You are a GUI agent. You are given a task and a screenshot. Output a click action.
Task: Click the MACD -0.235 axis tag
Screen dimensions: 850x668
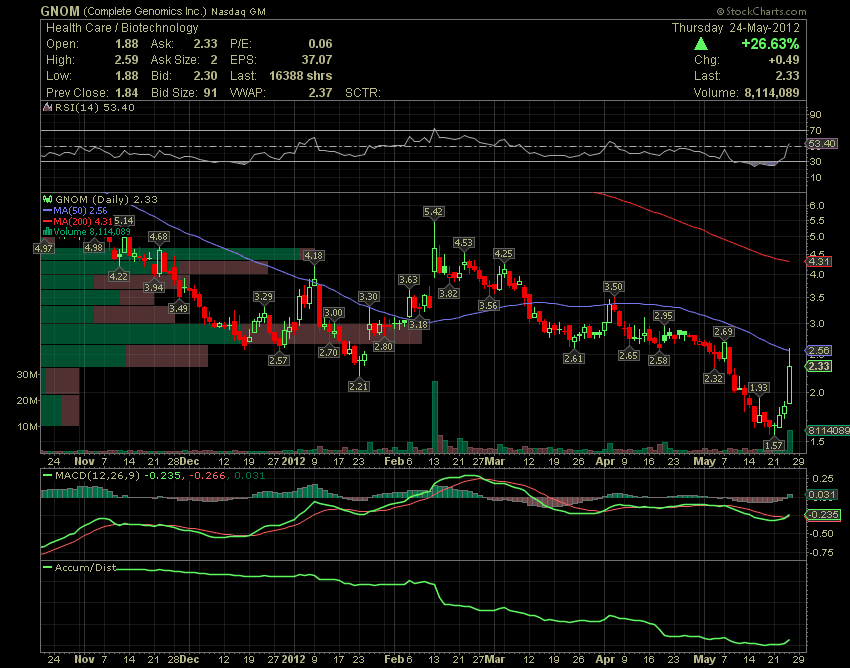coord(824,515)
